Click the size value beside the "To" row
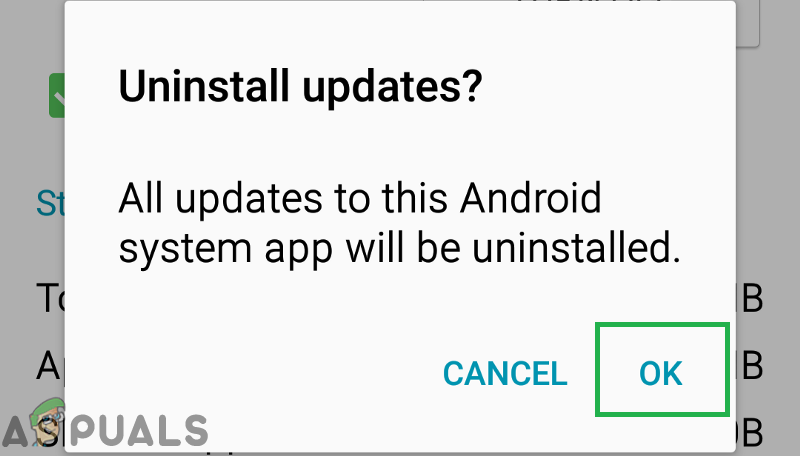 [x=749, y=298]
